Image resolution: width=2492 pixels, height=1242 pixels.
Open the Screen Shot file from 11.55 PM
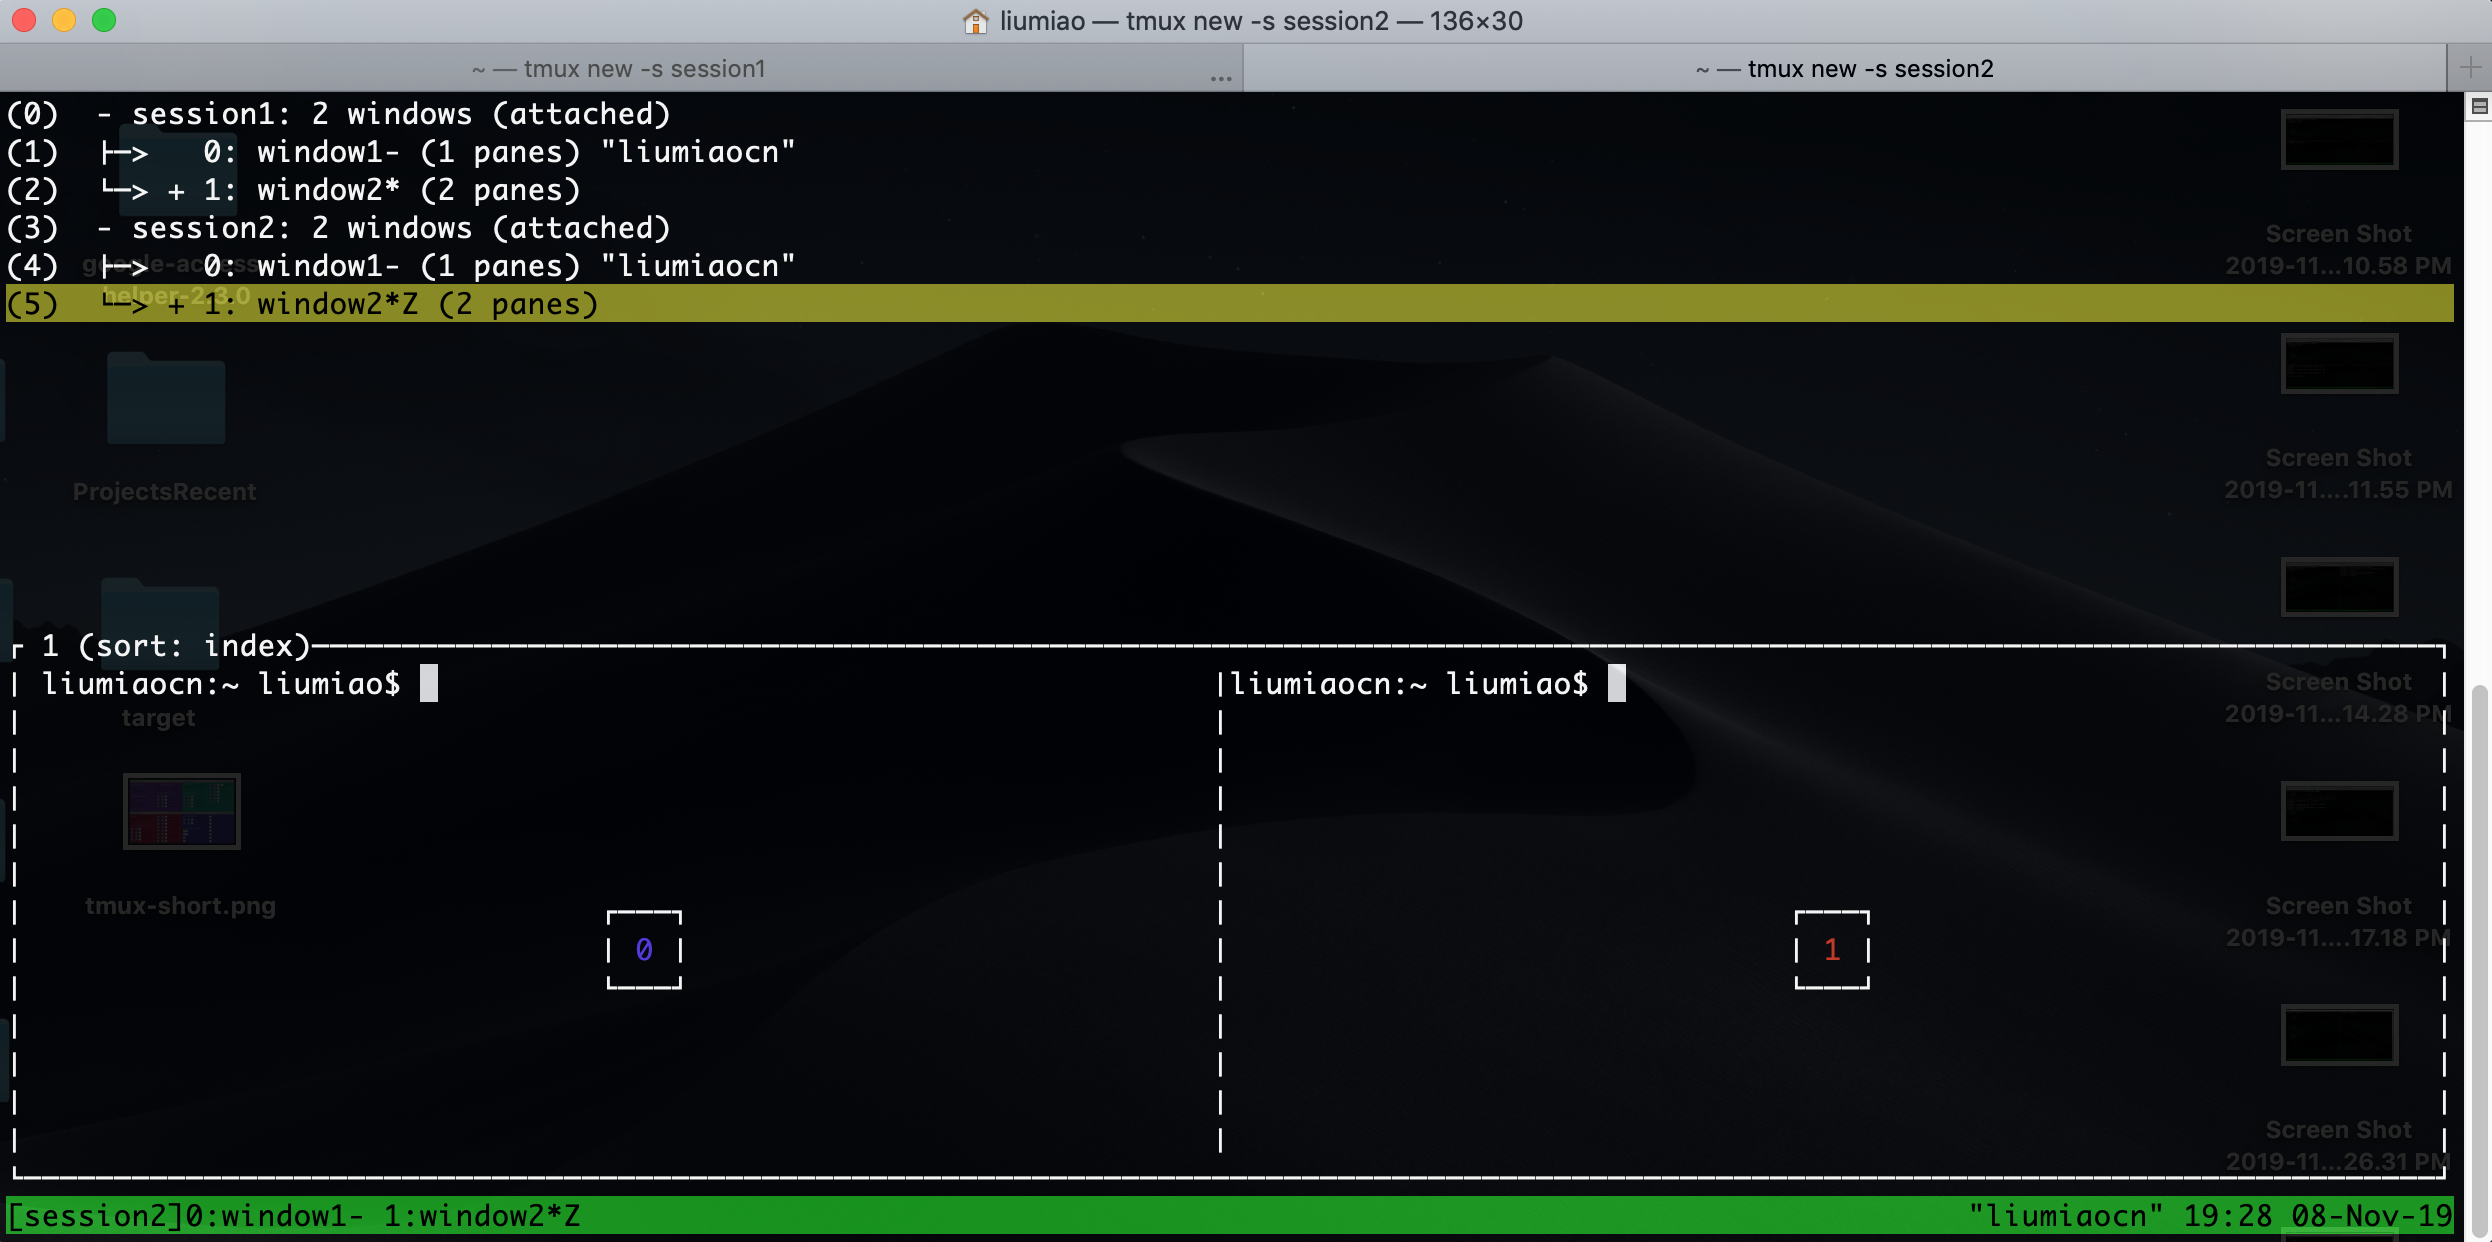(2339, 363)
